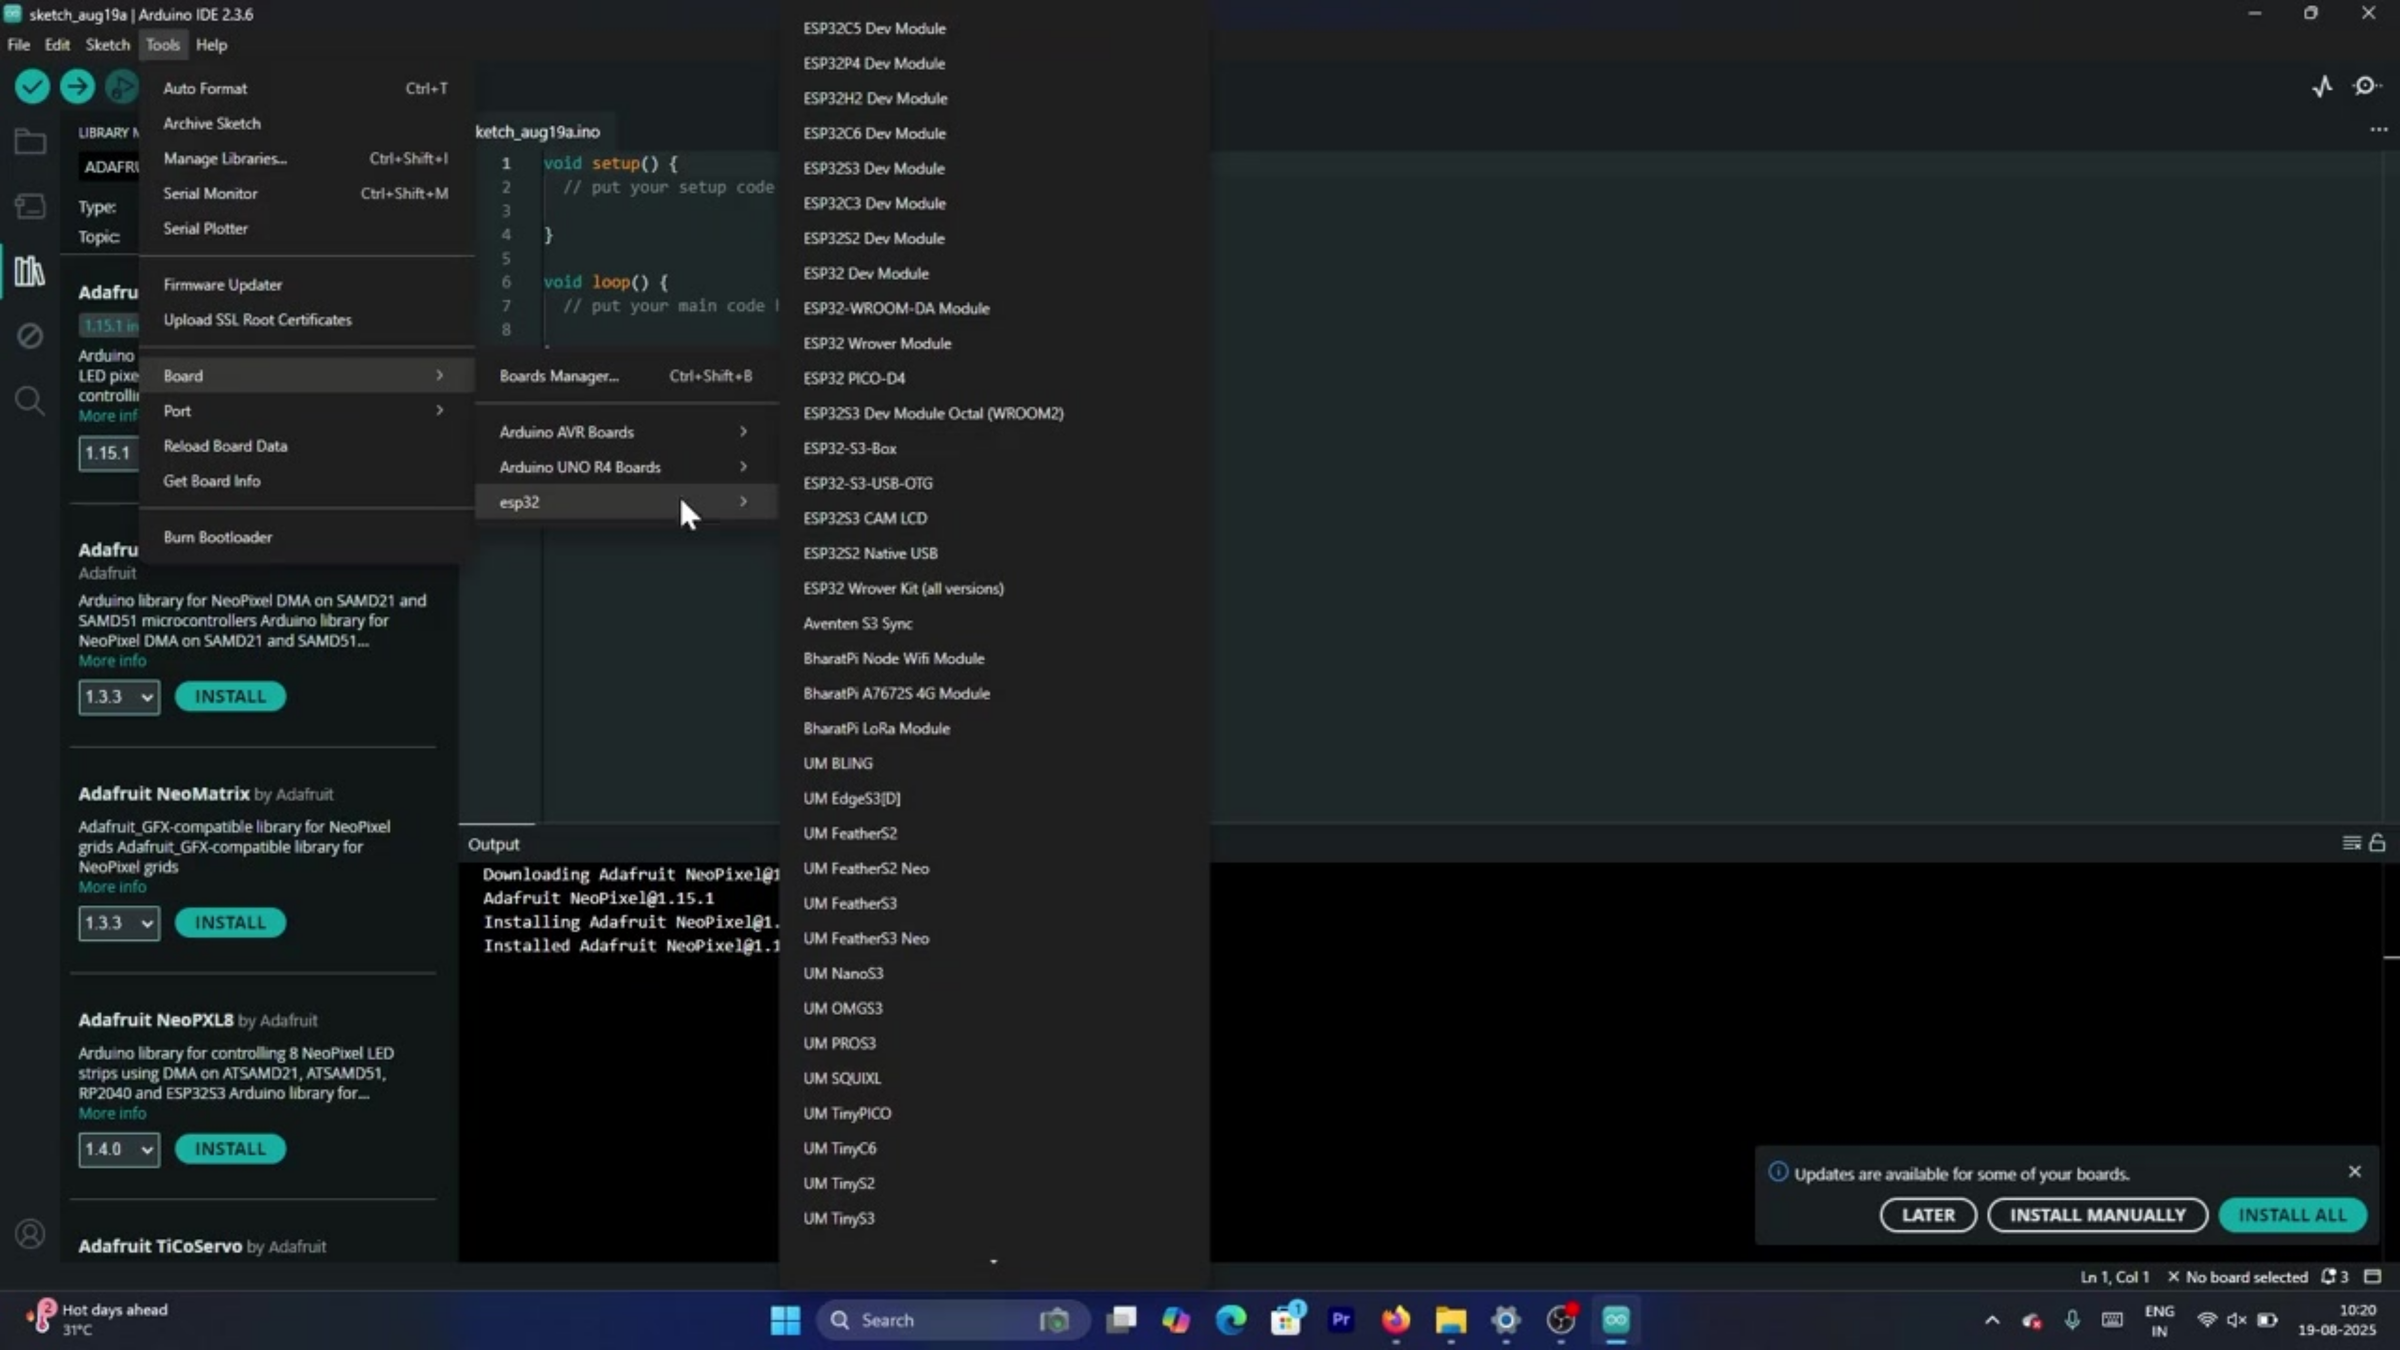Open Microsoft Edge from taskbar
The height and width of the screenshot is (1350, 2400).
(x=1231, y=1321)
